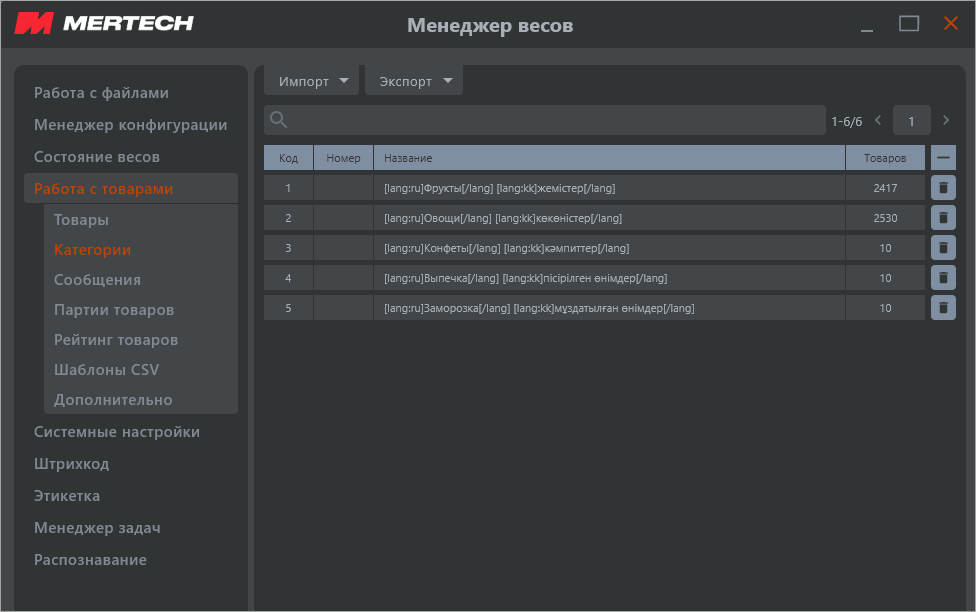Select the Конфеты category name cell
Viewport: 976px width, 612px height.
pyautogui.click(x=609, y=247)
